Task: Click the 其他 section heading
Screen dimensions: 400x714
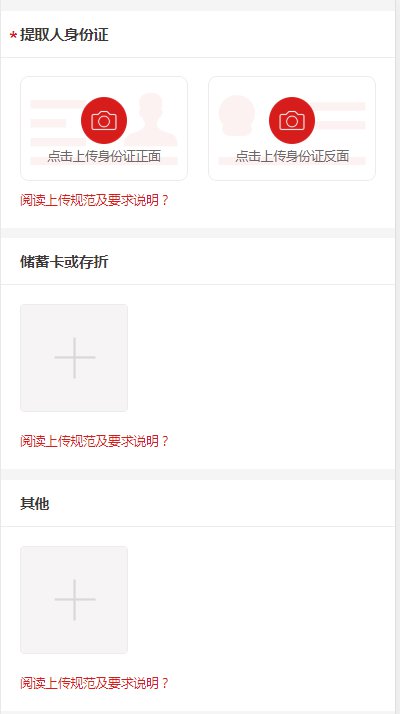Action: 35,504
